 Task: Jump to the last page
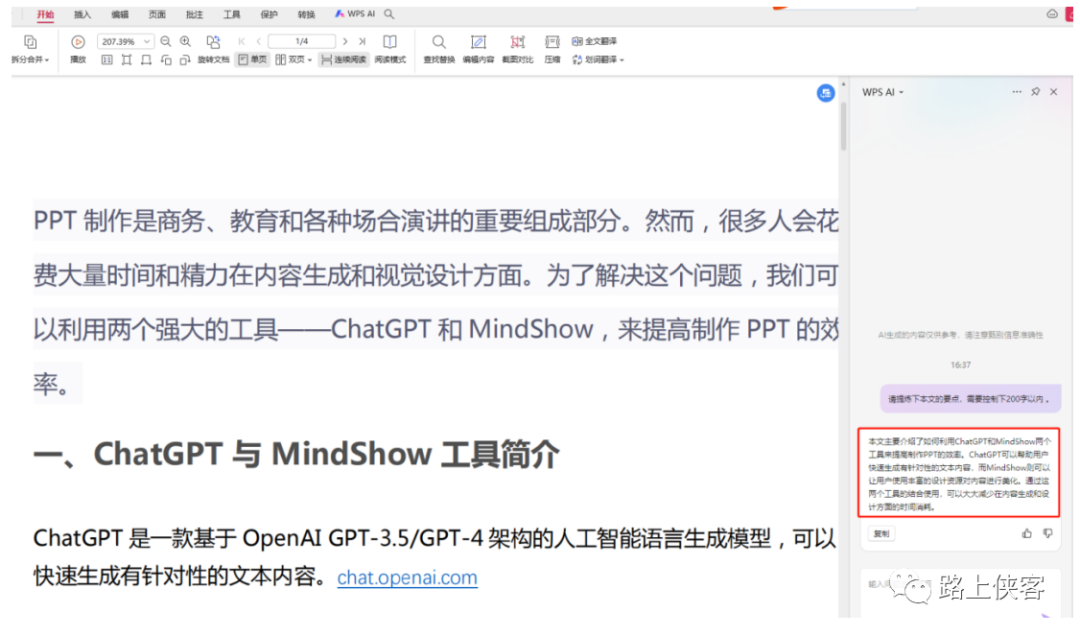[362, 41]
